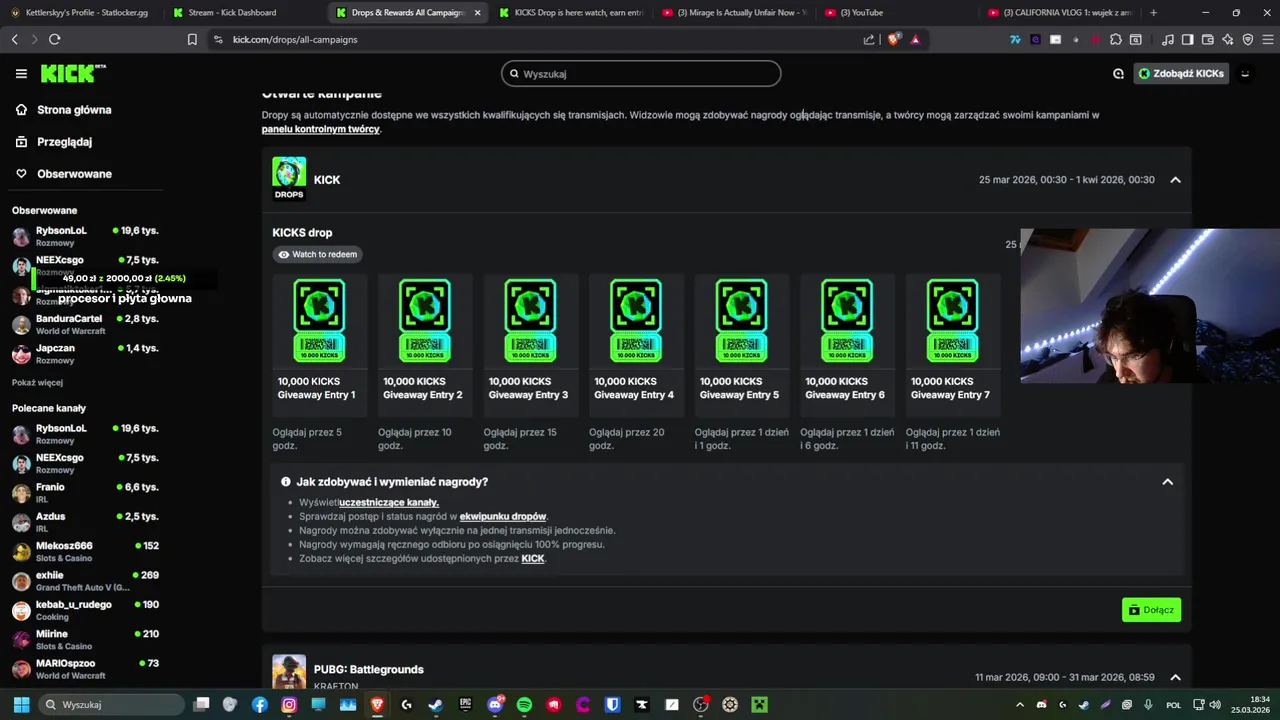
Task: Switch to the CALIFORNIA VLOG tab
Action: 1060,13
